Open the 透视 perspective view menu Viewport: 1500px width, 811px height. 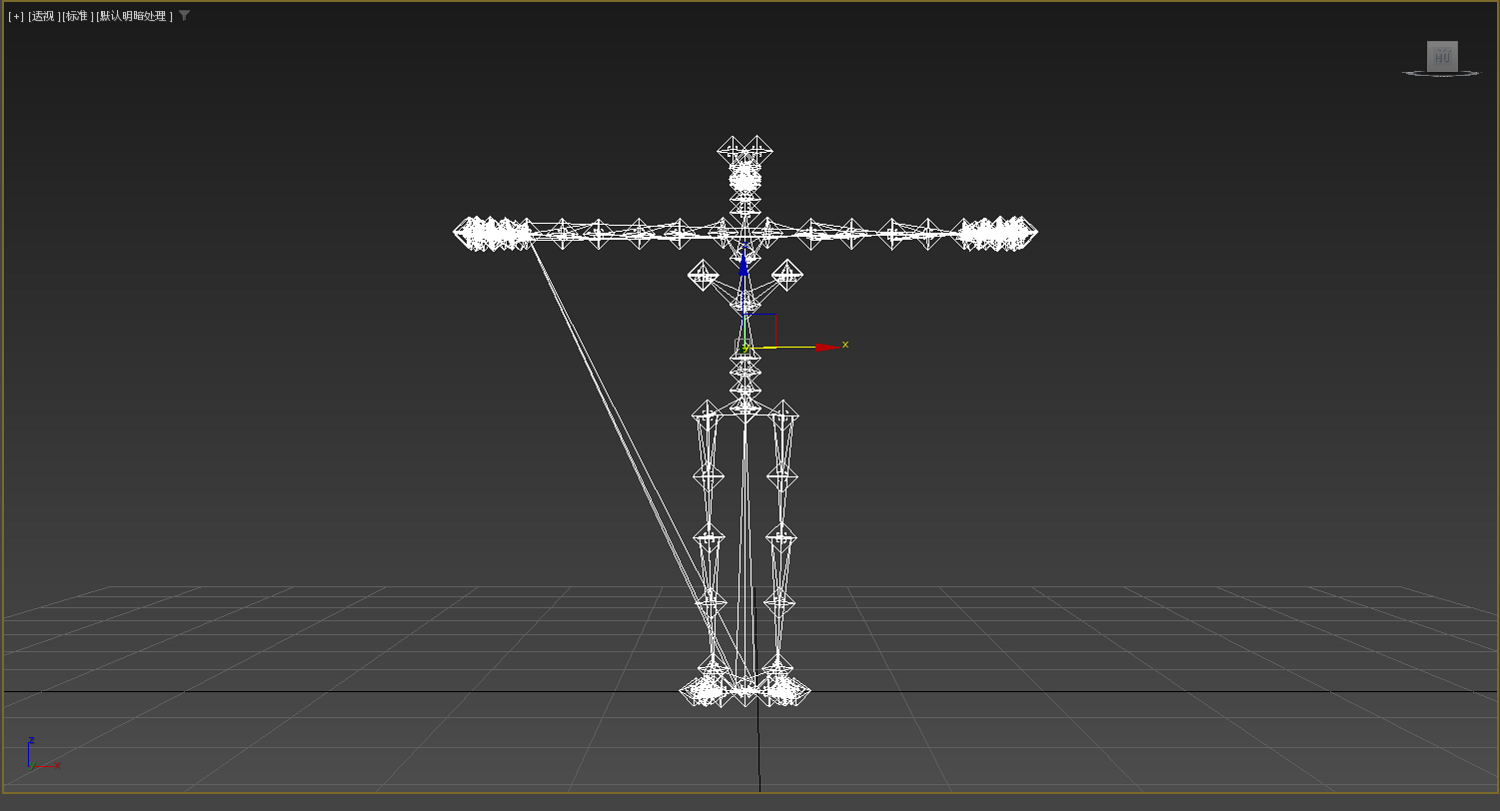44,16
